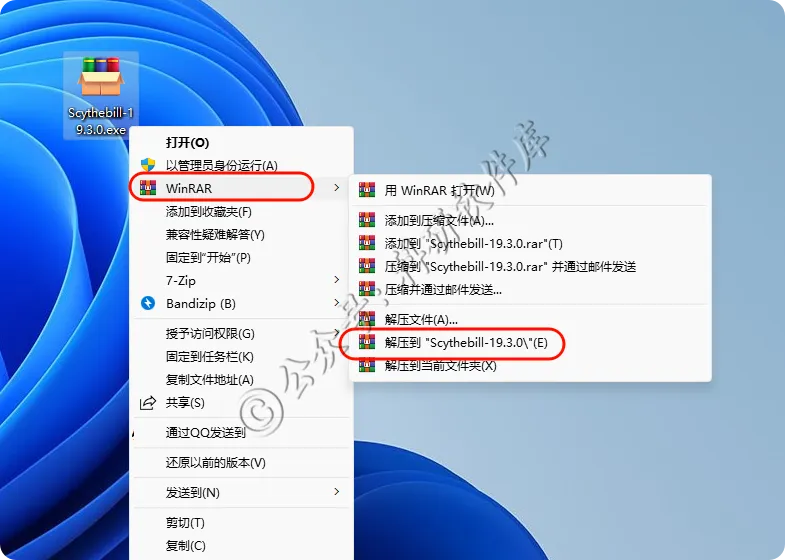
Task: Select 还原以前的版本(V)
Action: (216, 462)
